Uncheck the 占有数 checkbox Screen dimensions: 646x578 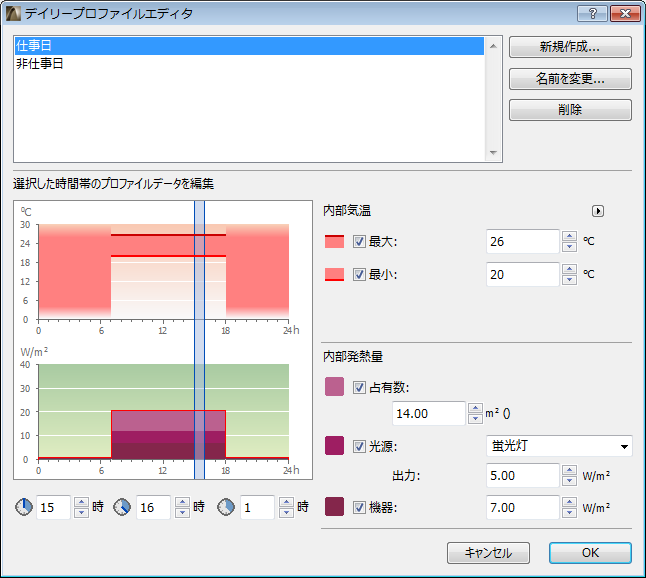click(359, 387)
